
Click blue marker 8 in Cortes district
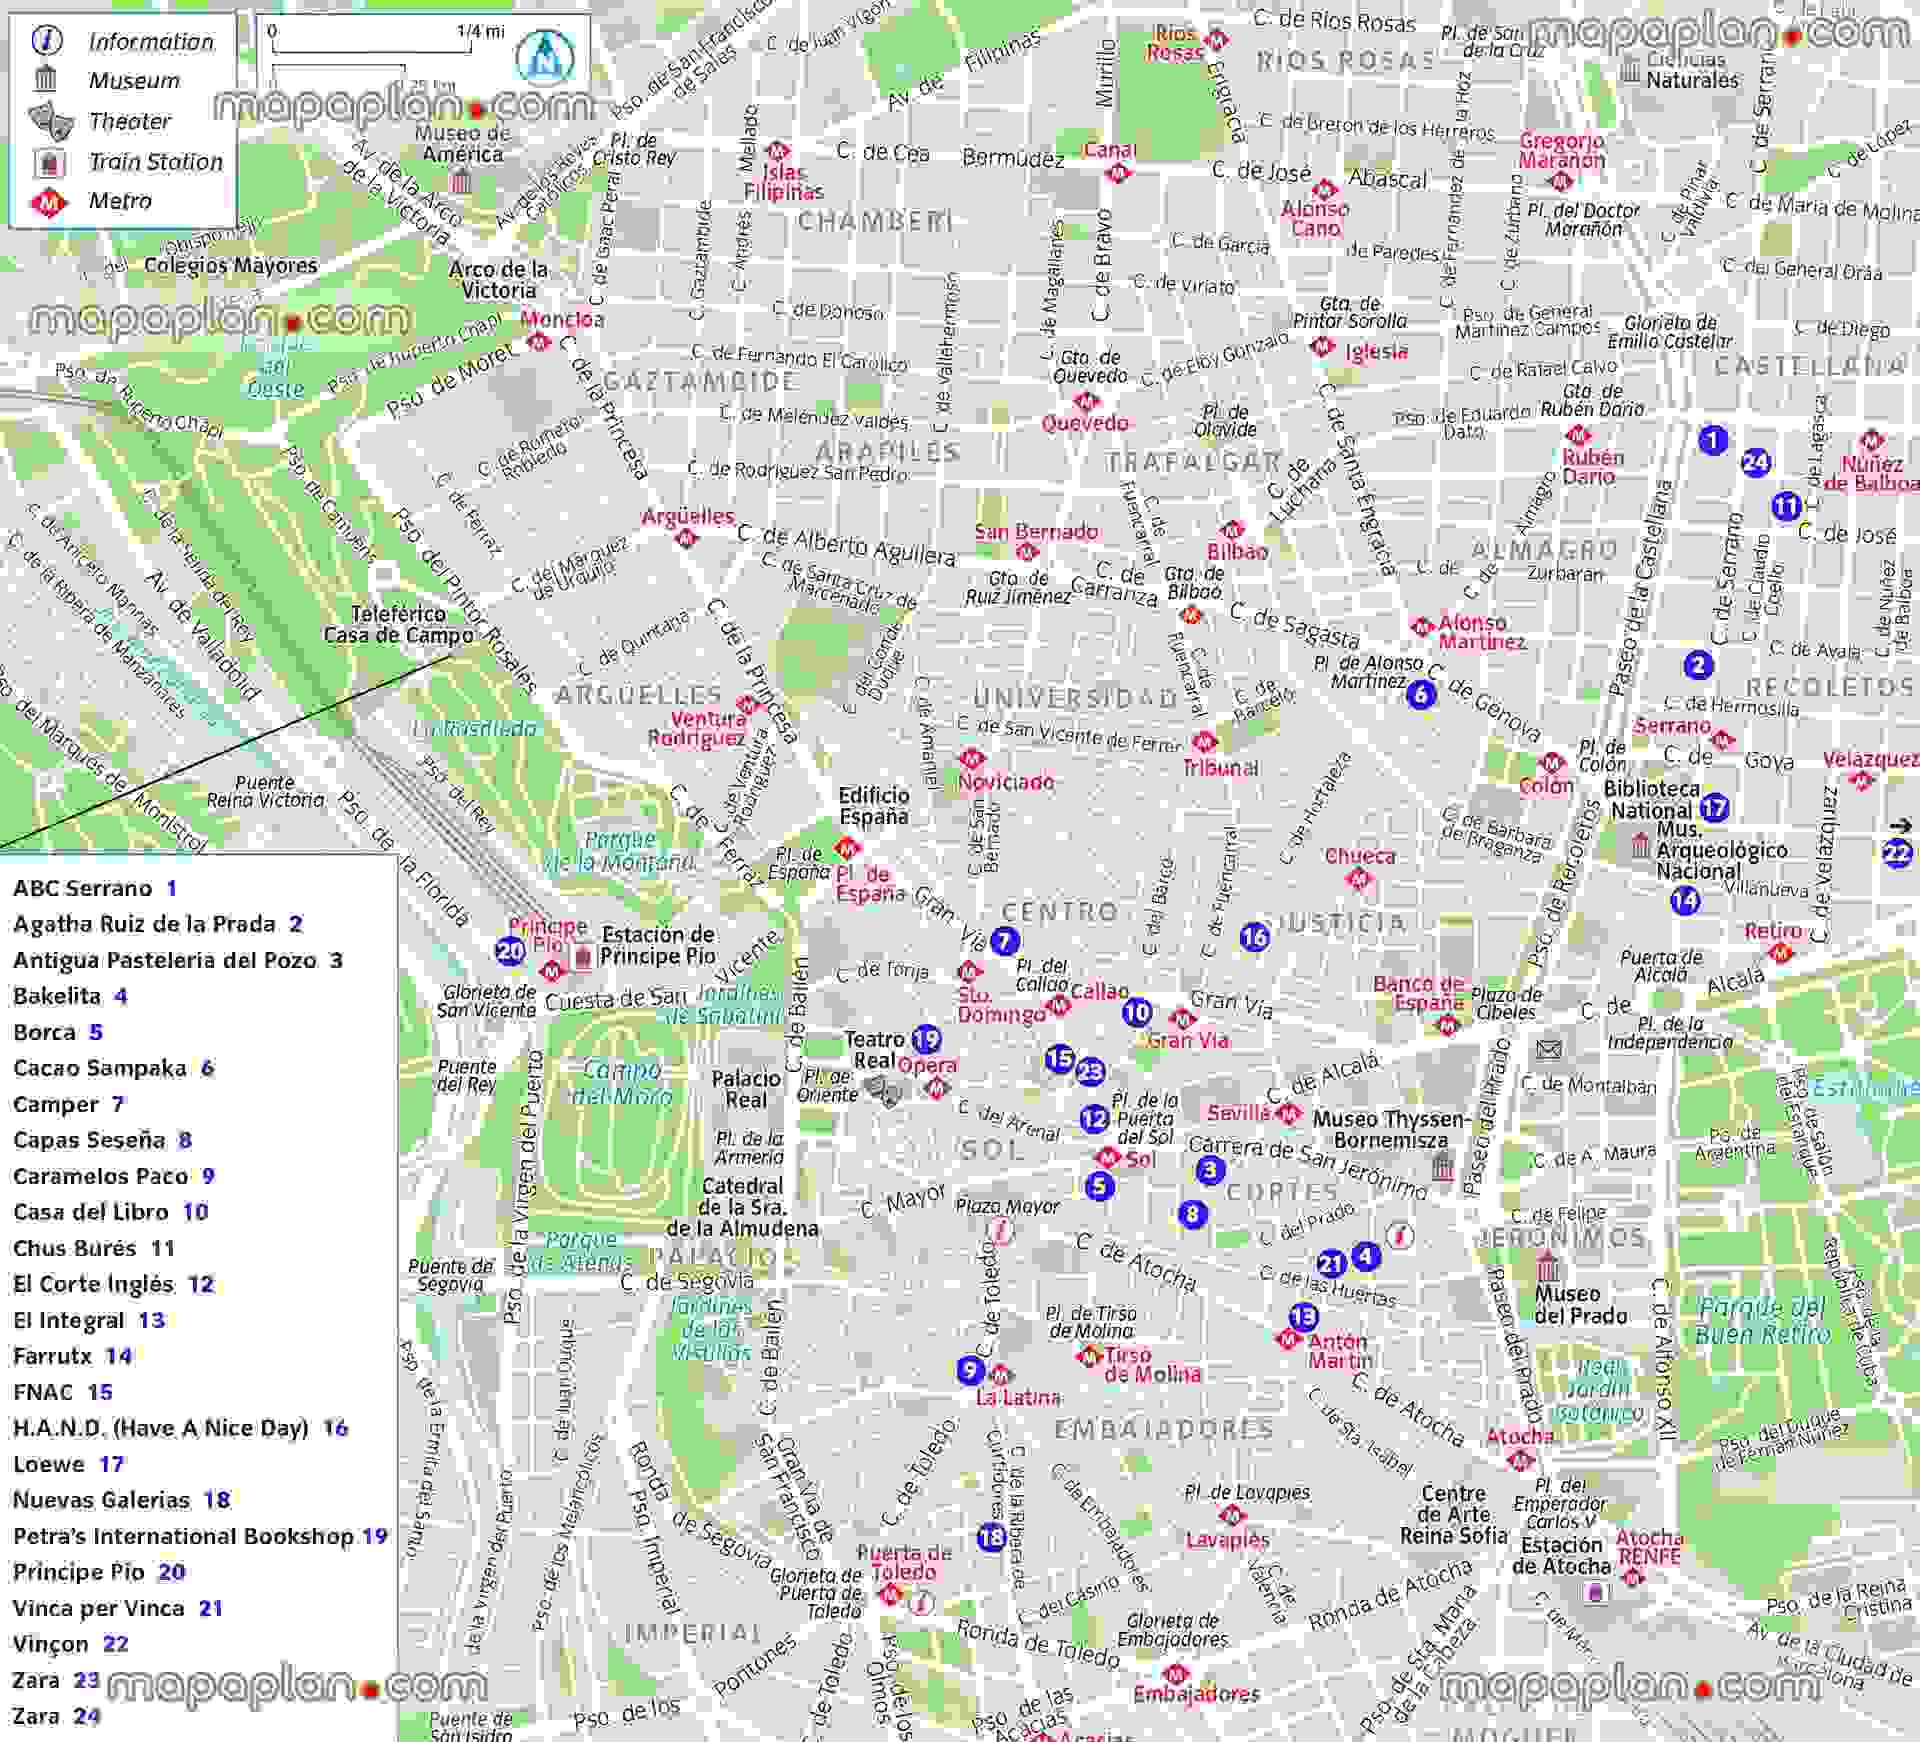click(x=1192, y=1214)
